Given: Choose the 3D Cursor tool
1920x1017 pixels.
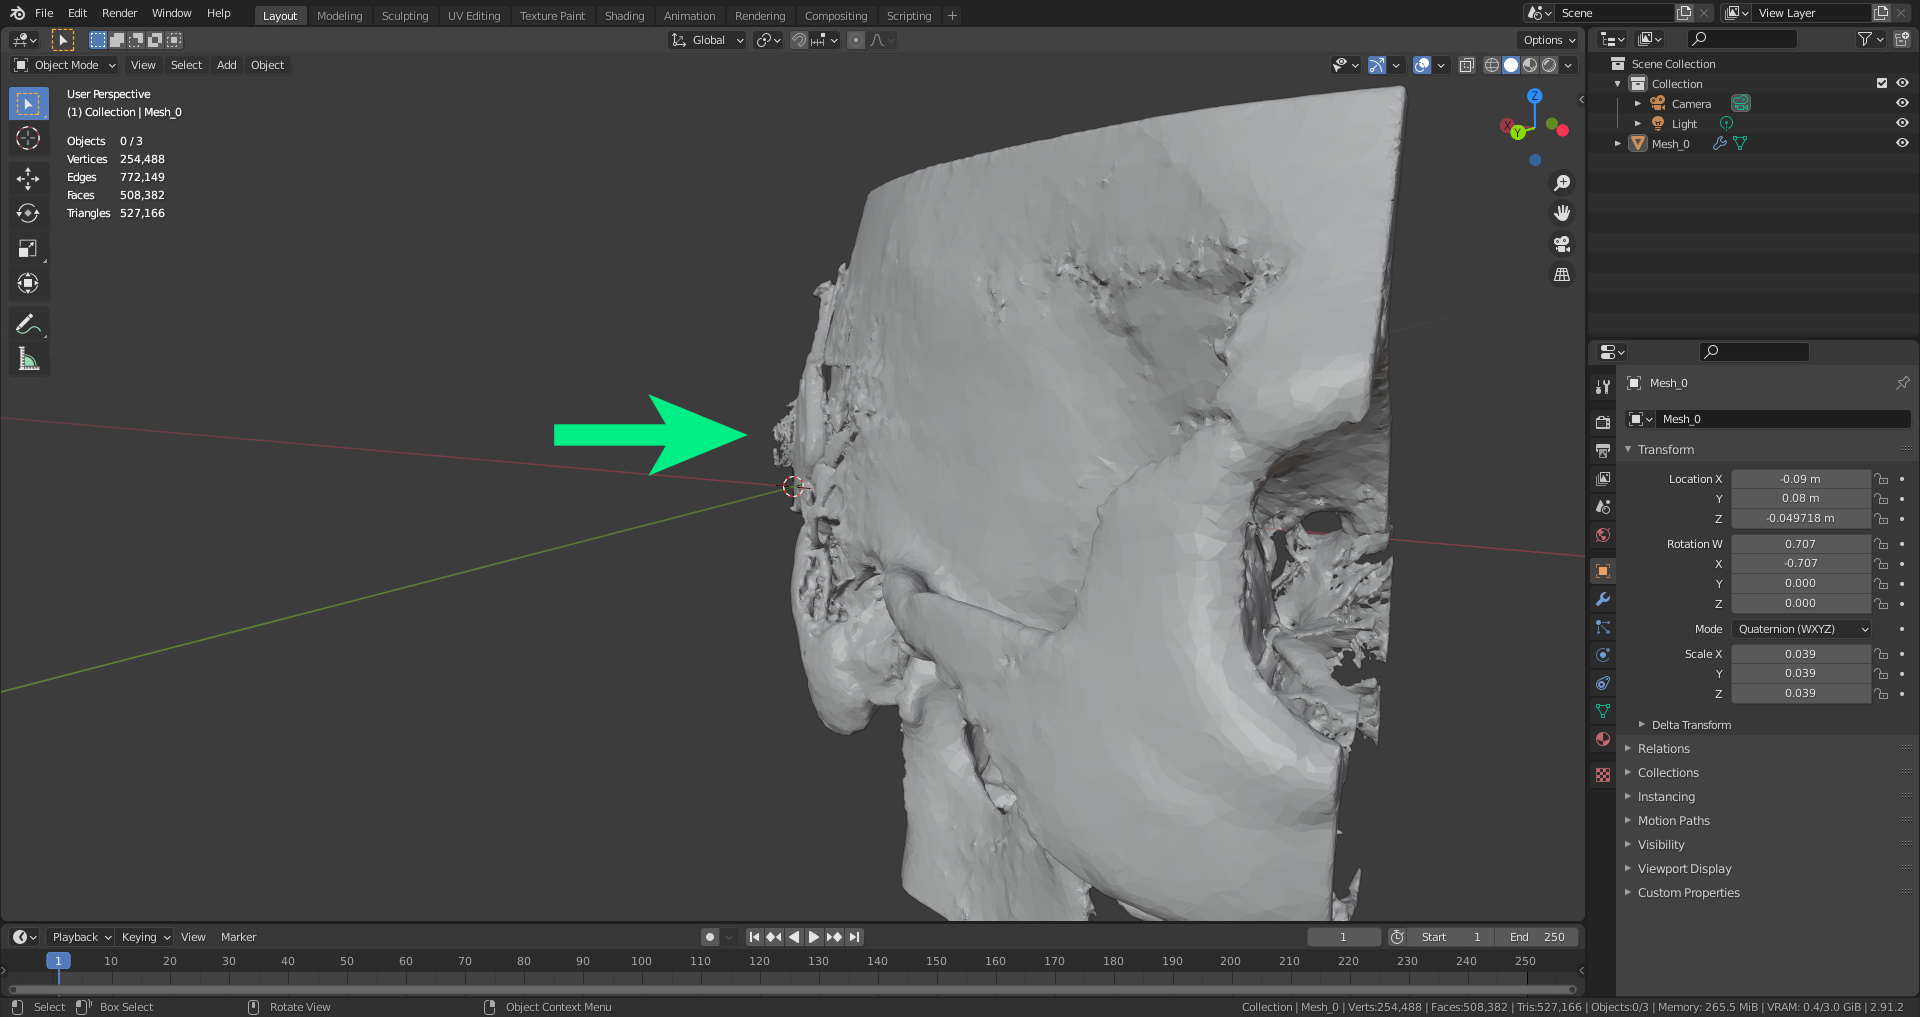Looking at the screenshot, I should point(28,138).
